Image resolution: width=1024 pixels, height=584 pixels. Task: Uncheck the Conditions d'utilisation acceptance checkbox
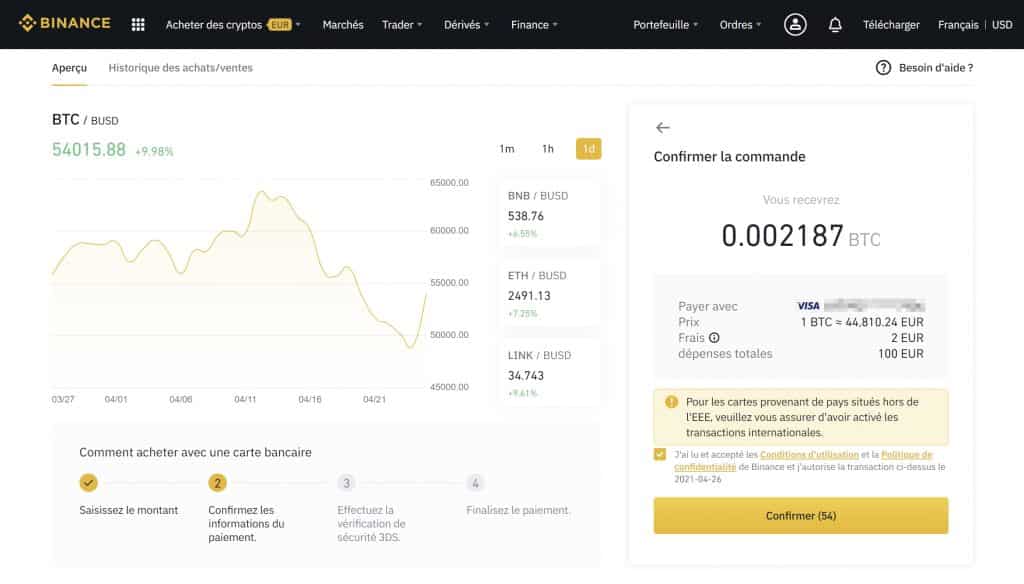point(658,453)
